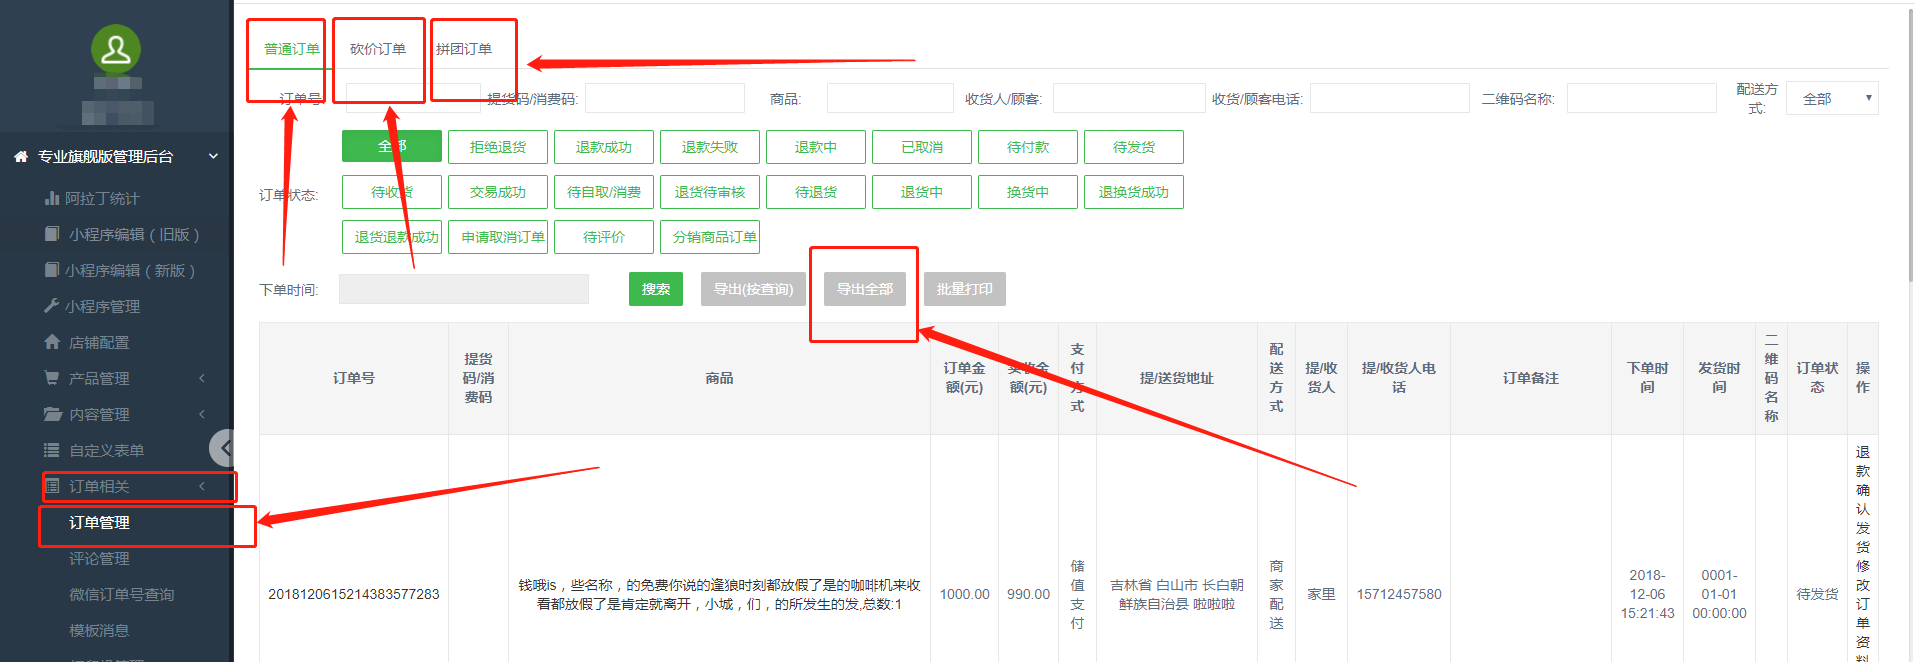Expand the 订单相关 sidebar menu

click(x=138, y=487)
